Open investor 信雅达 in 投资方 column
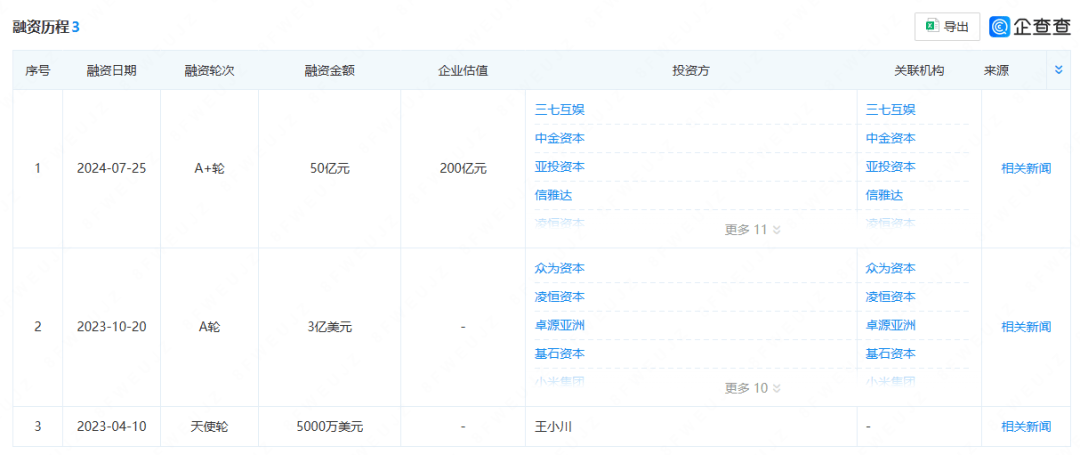 (554, 195)
